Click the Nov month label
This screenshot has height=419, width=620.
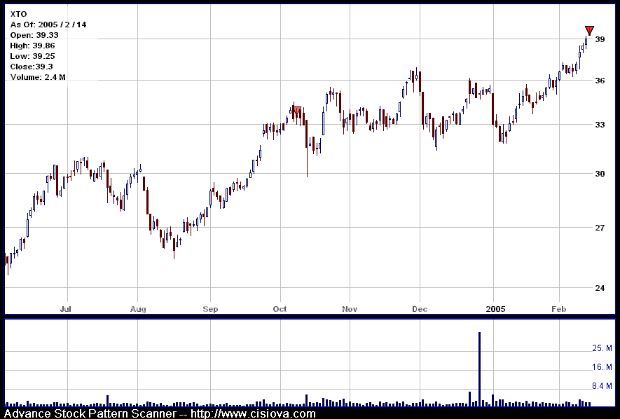pyautogui.click(x=350, y=309)
